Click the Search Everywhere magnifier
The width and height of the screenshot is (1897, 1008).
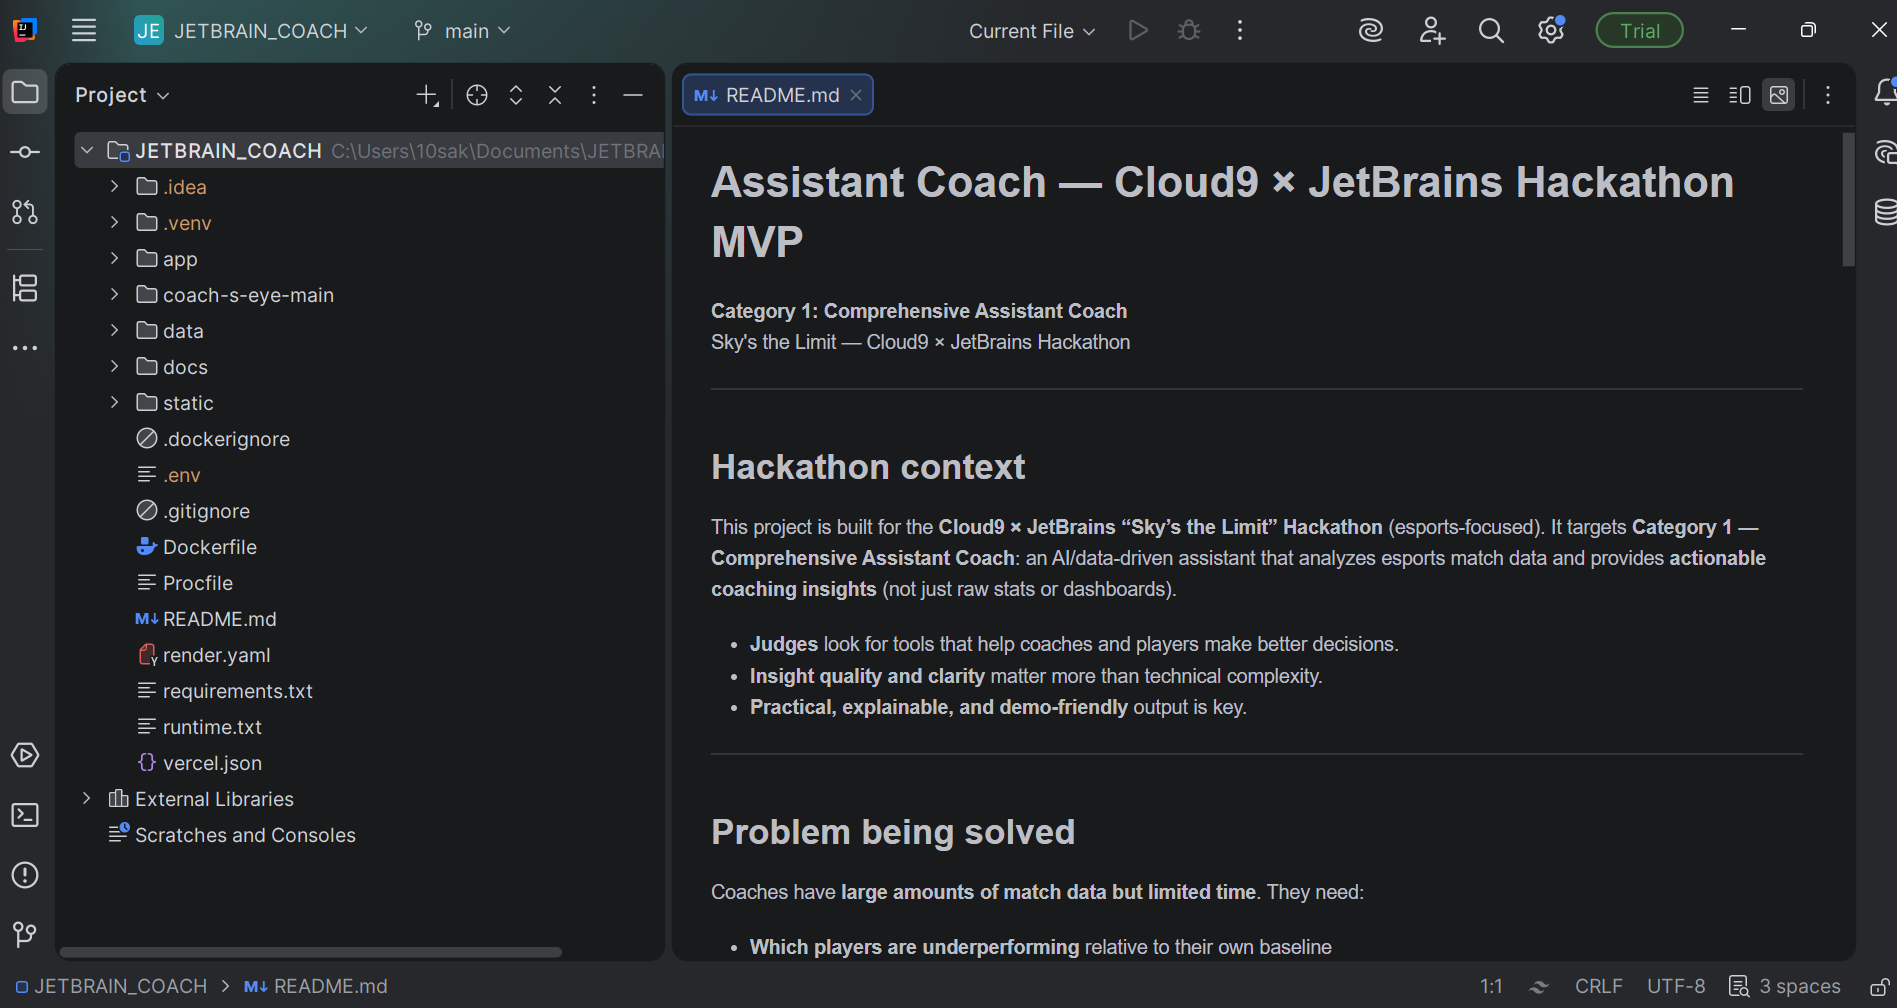1491,31
